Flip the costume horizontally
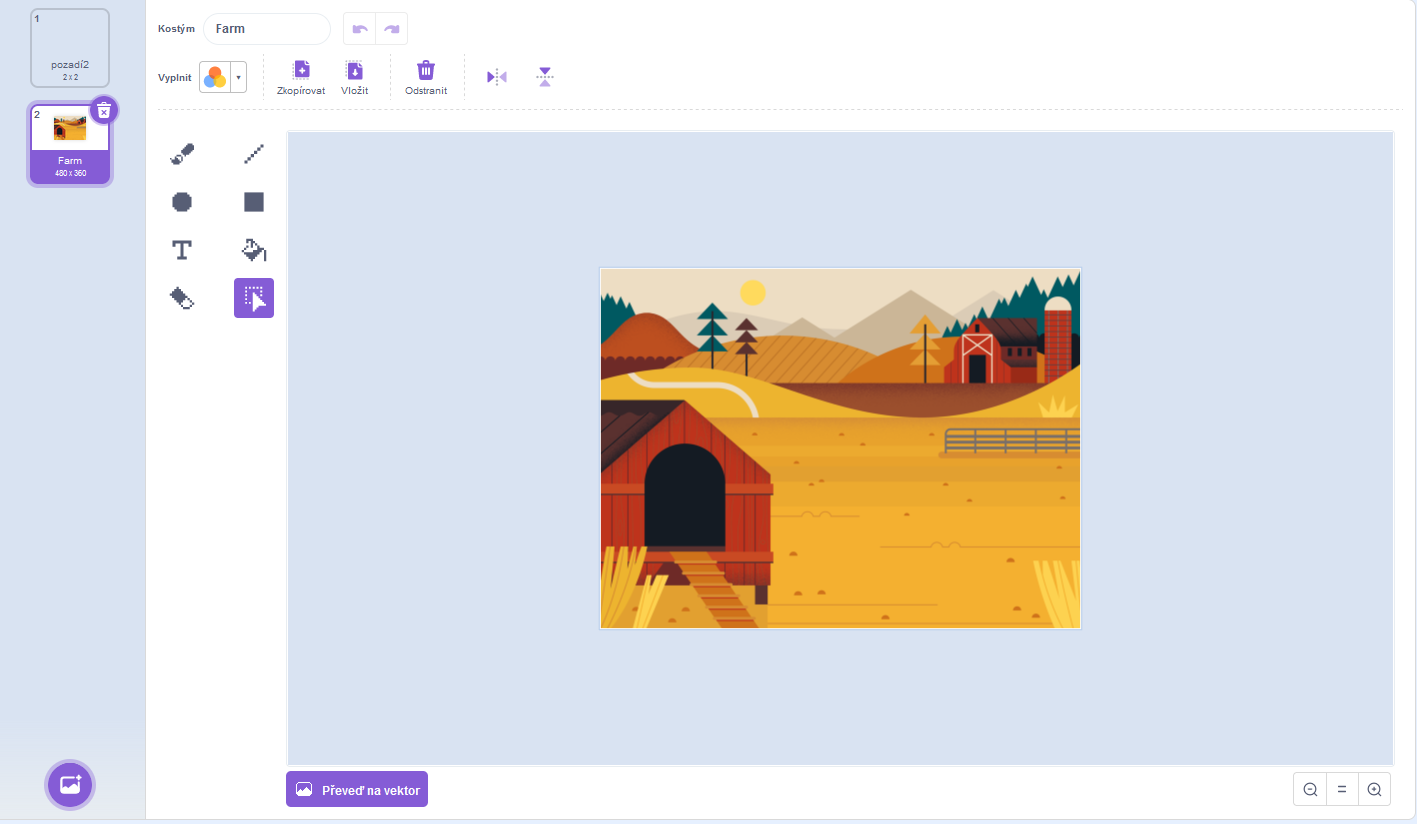 point(497,77)
